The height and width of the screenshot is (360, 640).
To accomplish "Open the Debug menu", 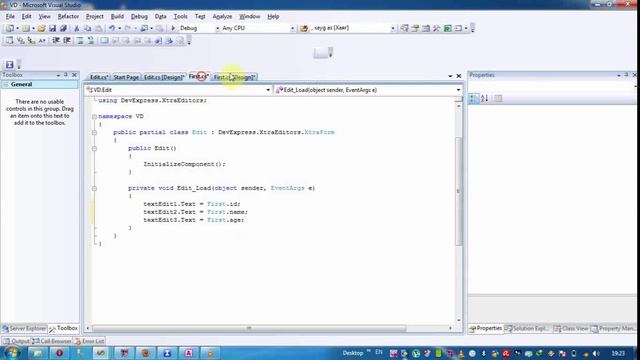I will pyautogui.click(x=139, y=16).
